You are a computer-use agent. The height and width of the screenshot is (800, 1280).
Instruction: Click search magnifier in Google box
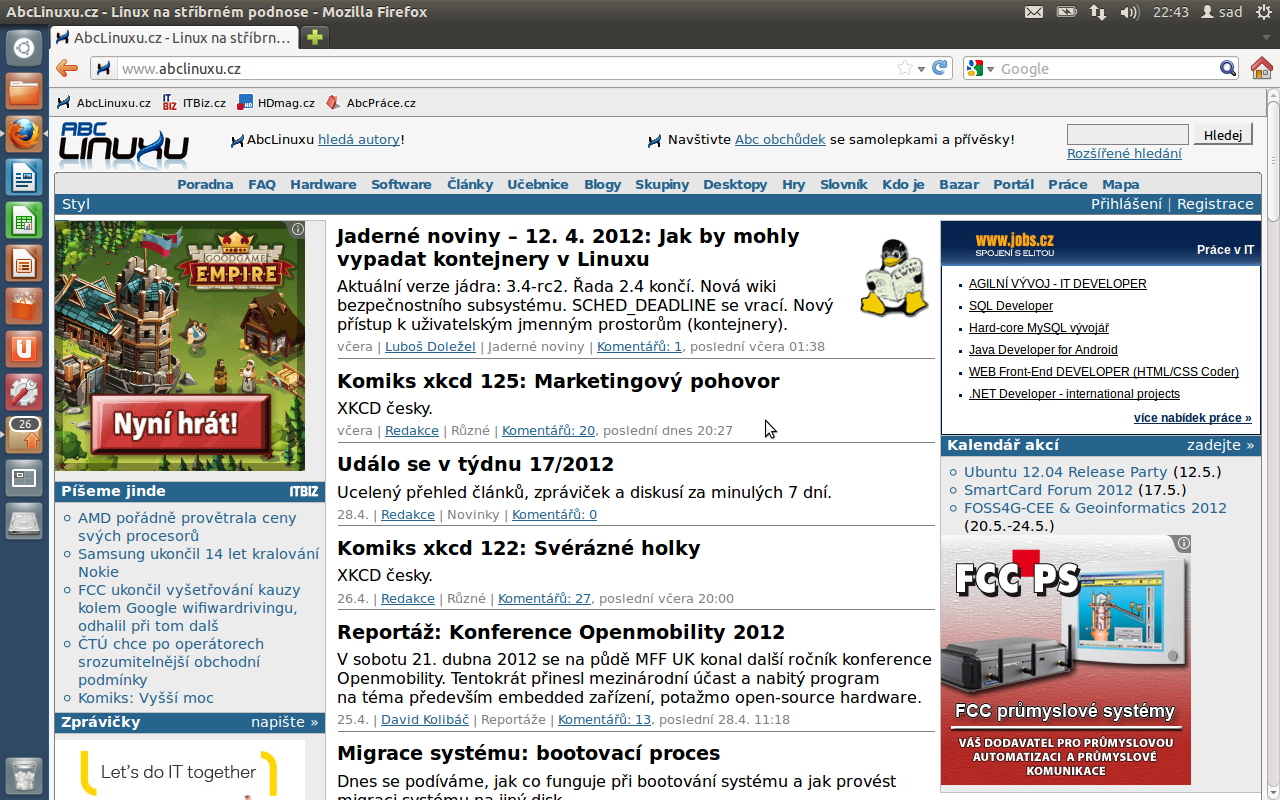click(x=1228, y=68)
